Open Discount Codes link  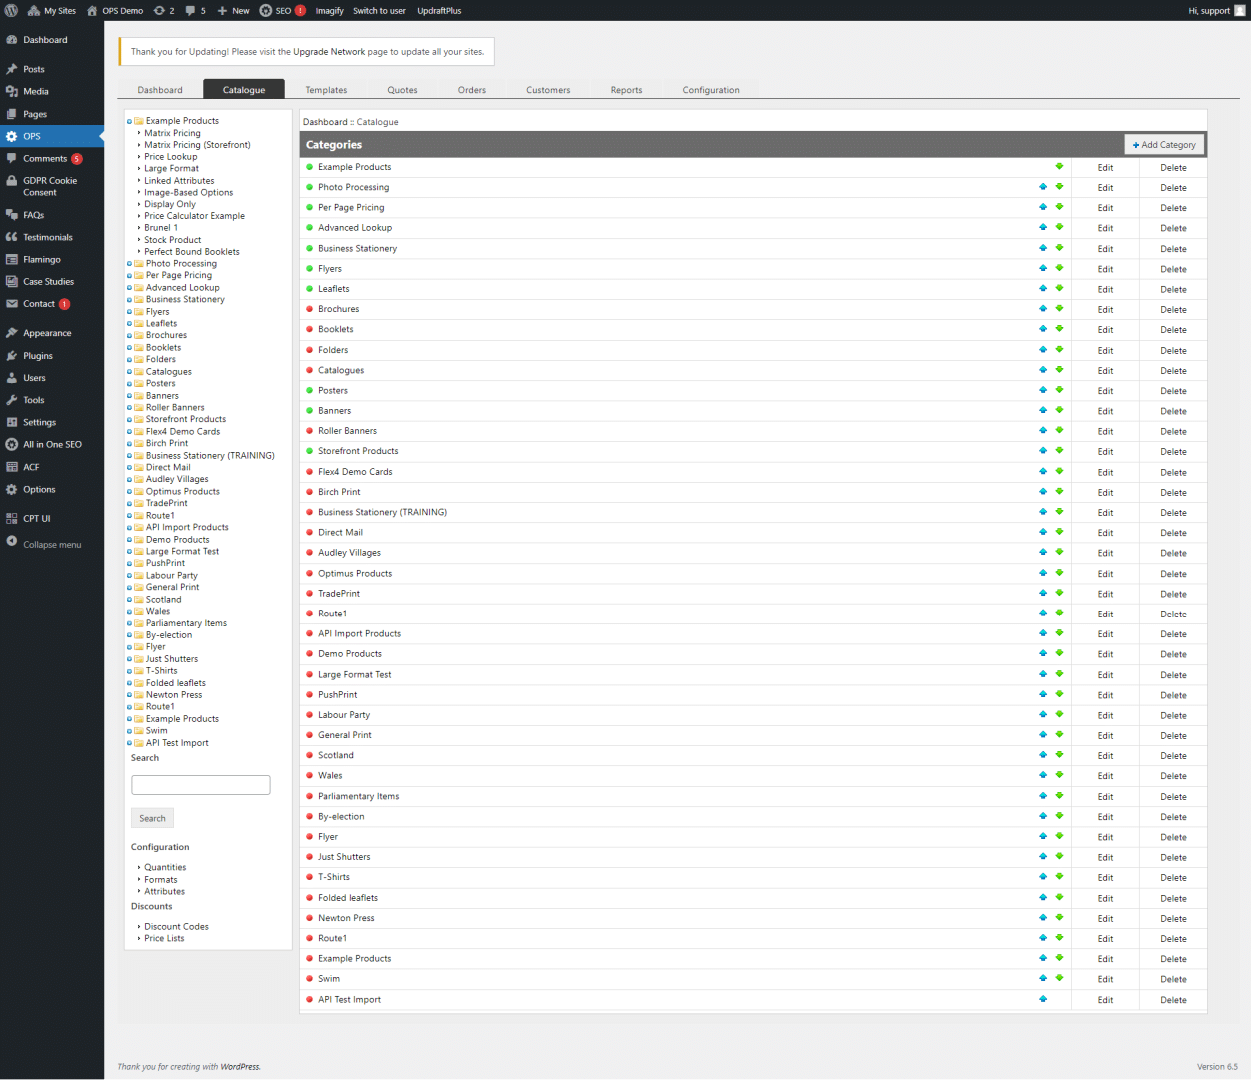tap(176, 927)
